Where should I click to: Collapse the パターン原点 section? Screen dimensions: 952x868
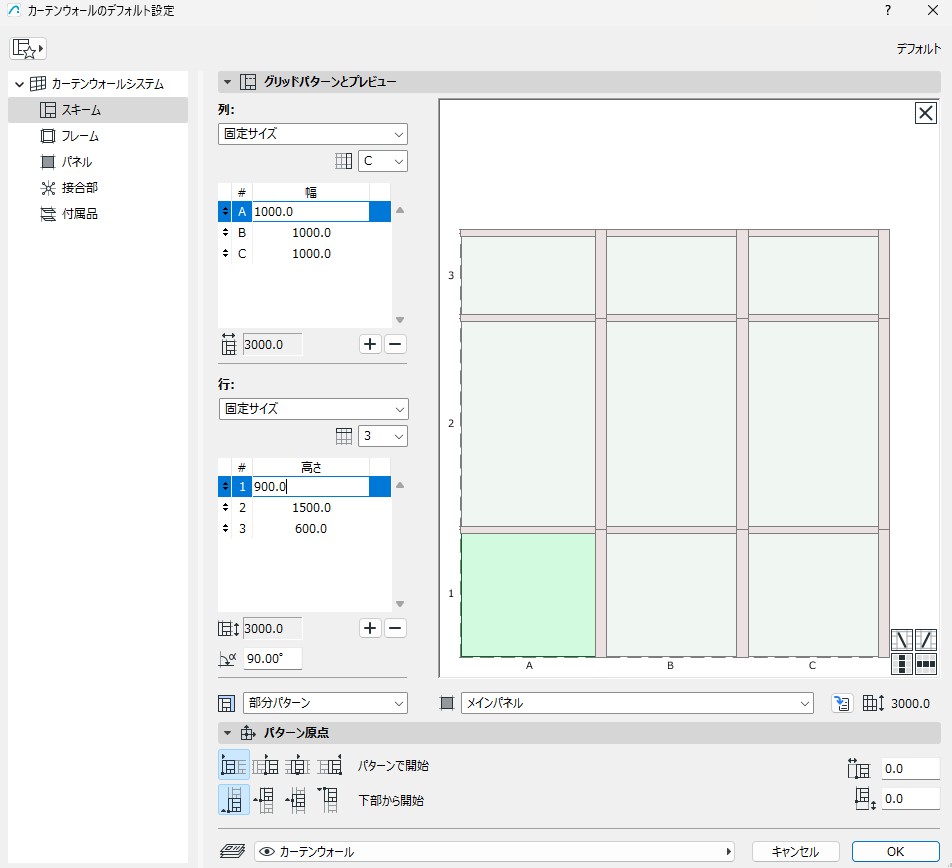coord(227,733)
